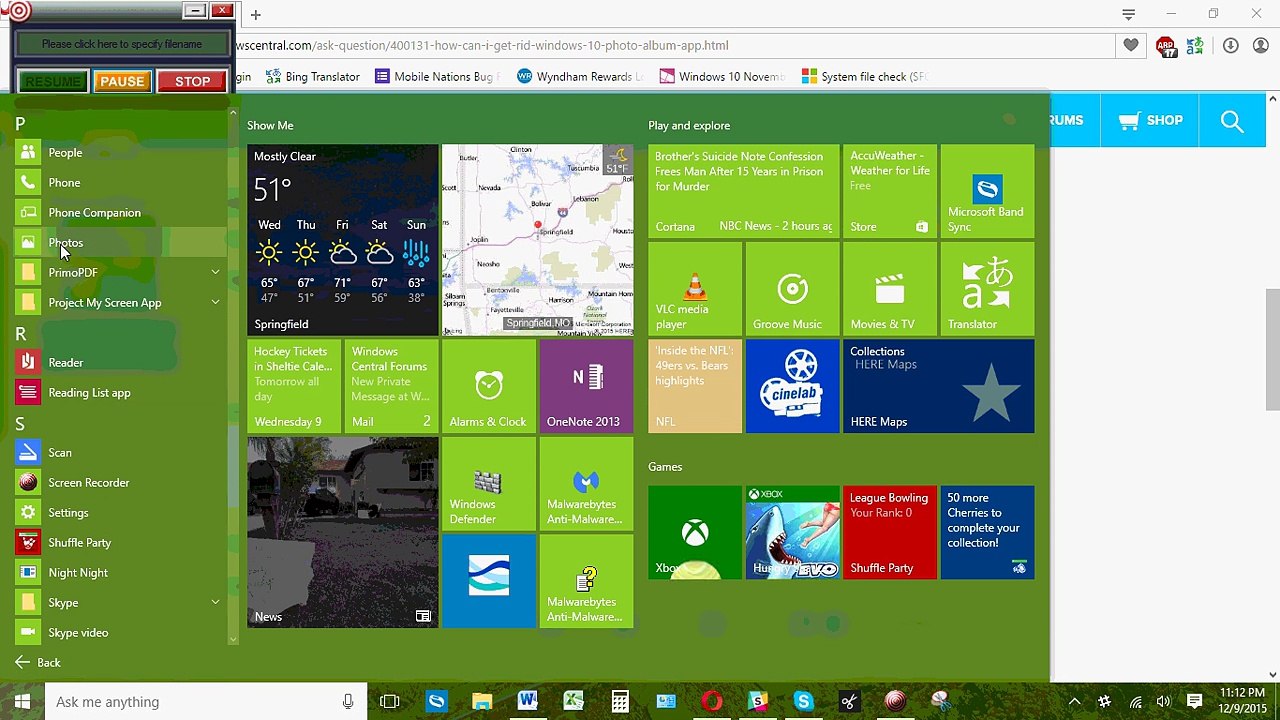Open the Translator tile
1280x720 pixels.
pyautogui.click(x=987, y=289)
